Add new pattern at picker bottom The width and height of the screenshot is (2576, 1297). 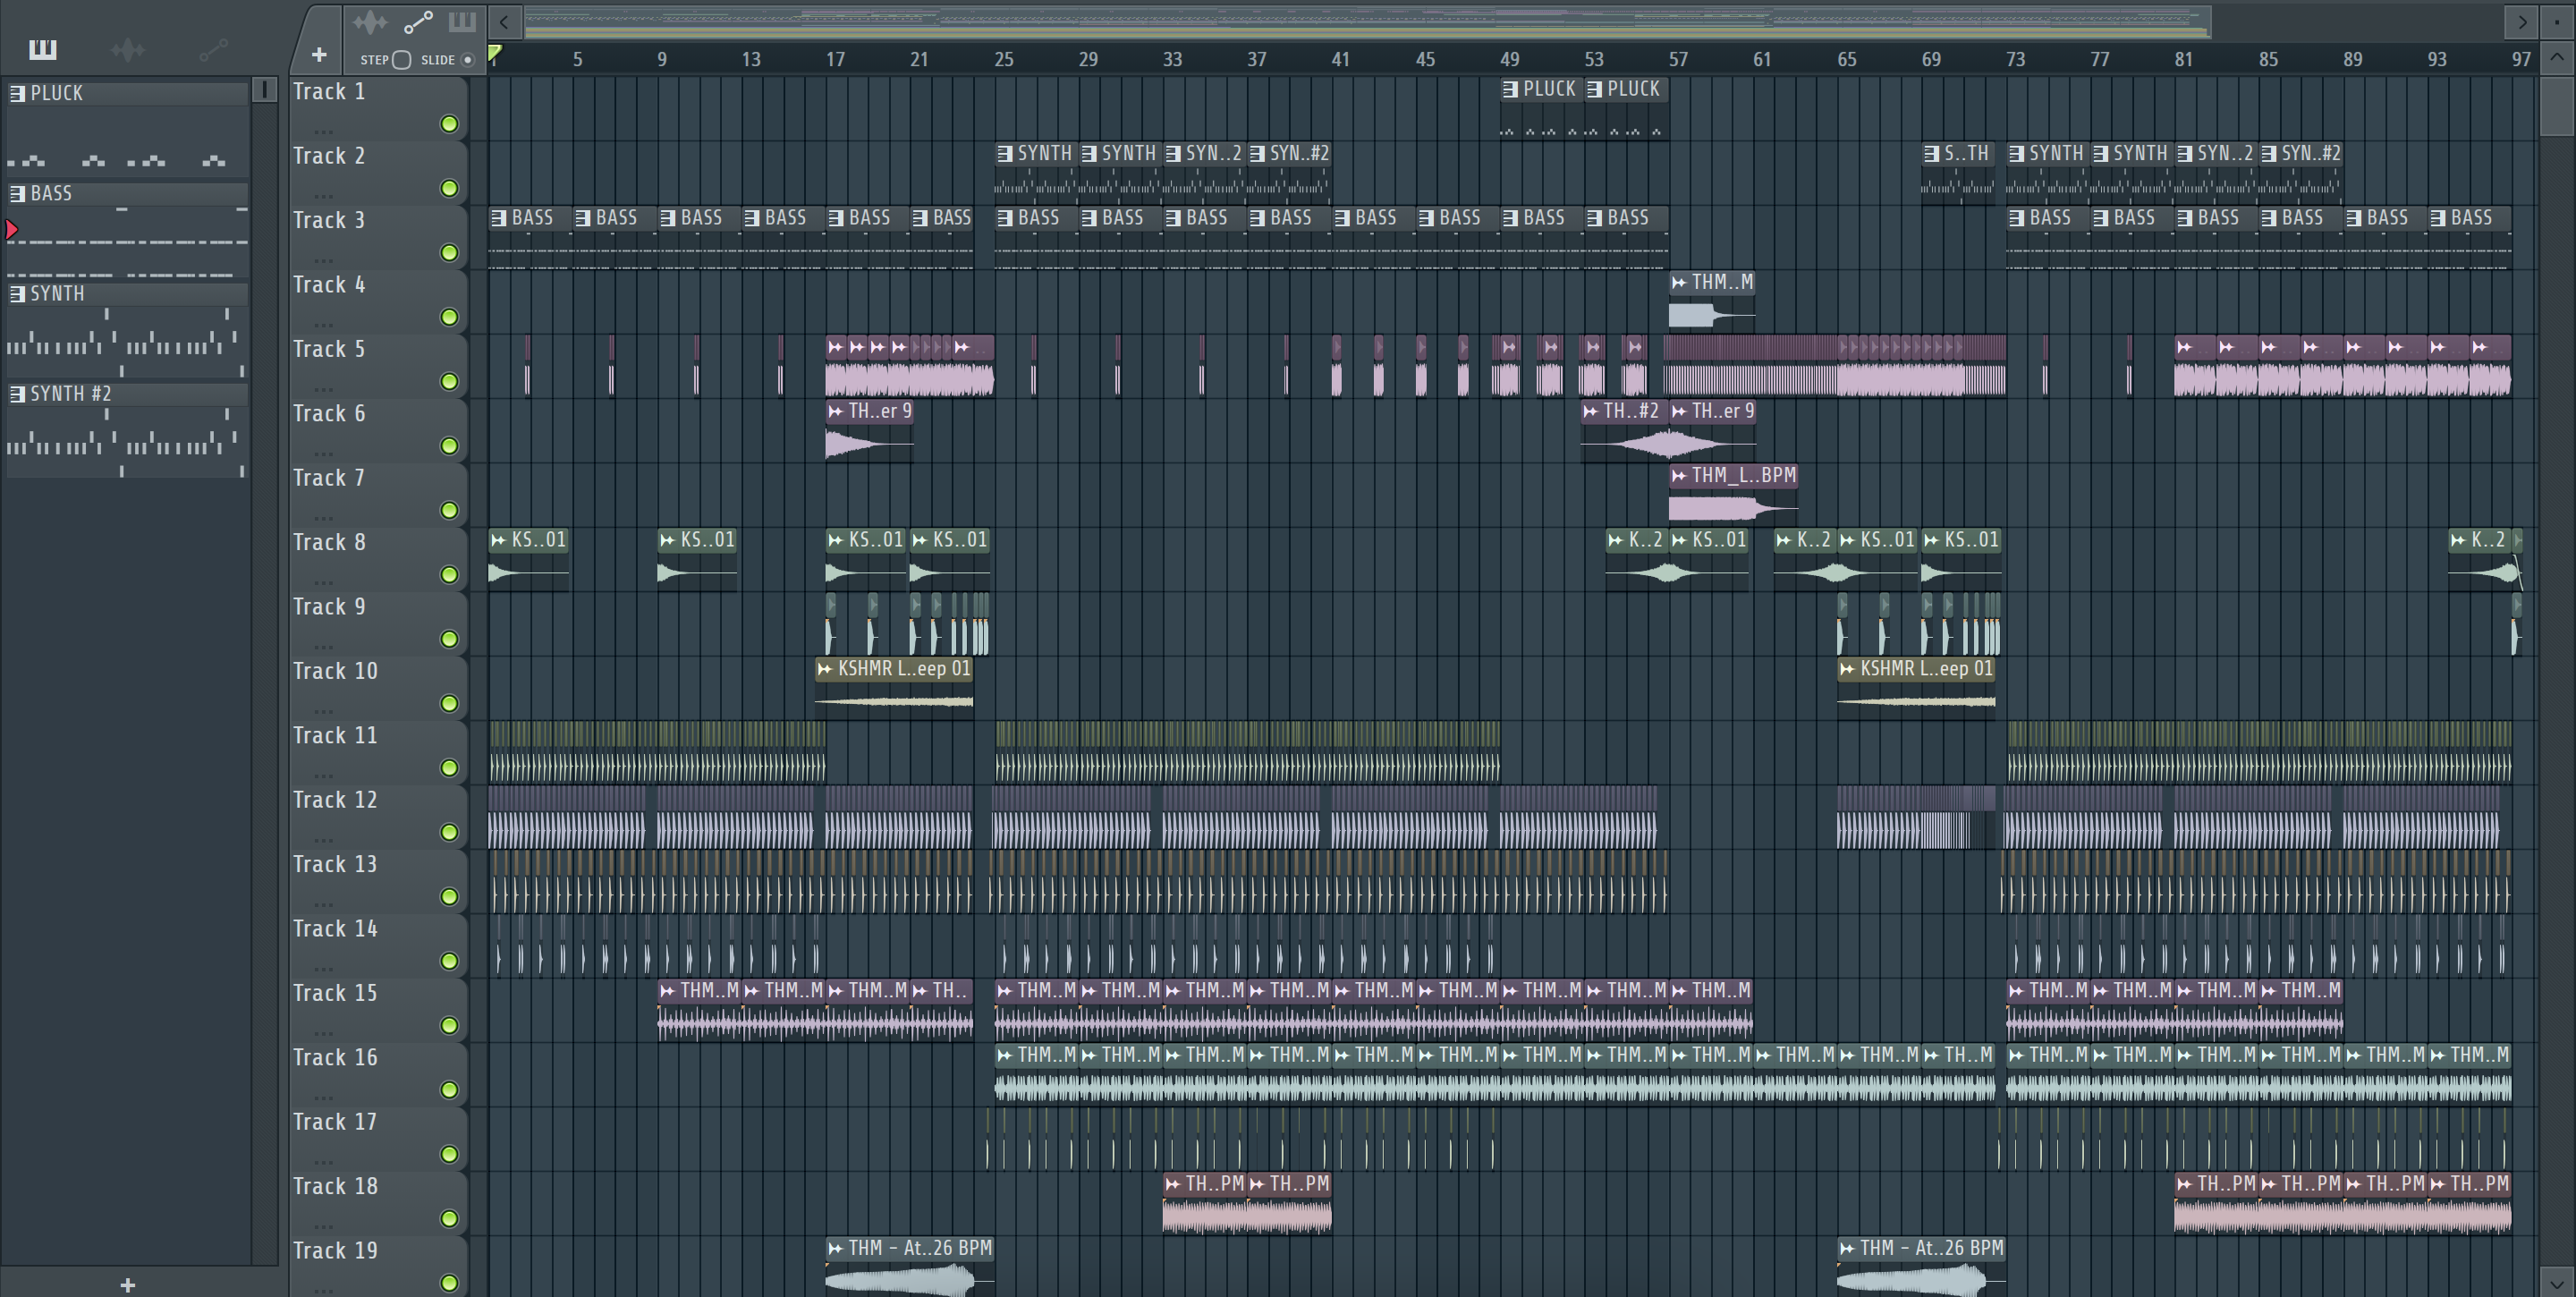[127, 1285]
